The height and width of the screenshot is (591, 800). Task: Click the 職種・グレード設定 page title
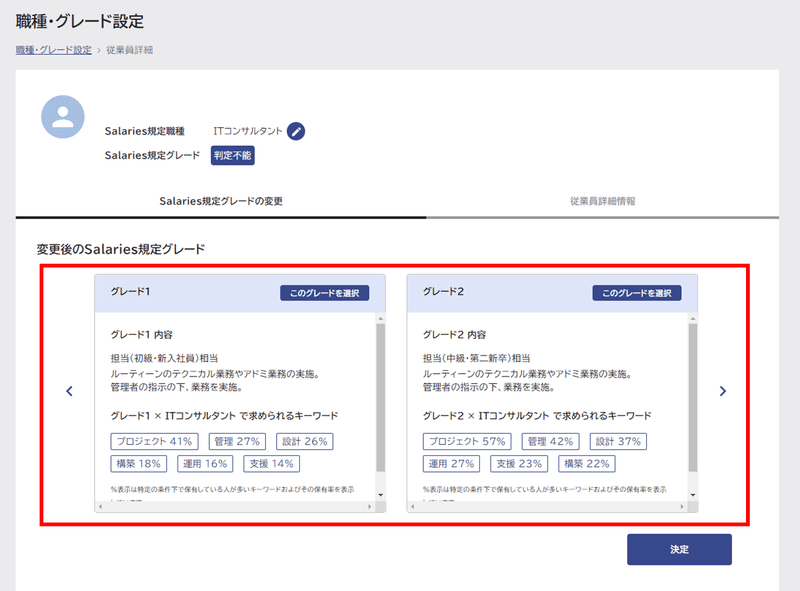[x=80, y=21]
